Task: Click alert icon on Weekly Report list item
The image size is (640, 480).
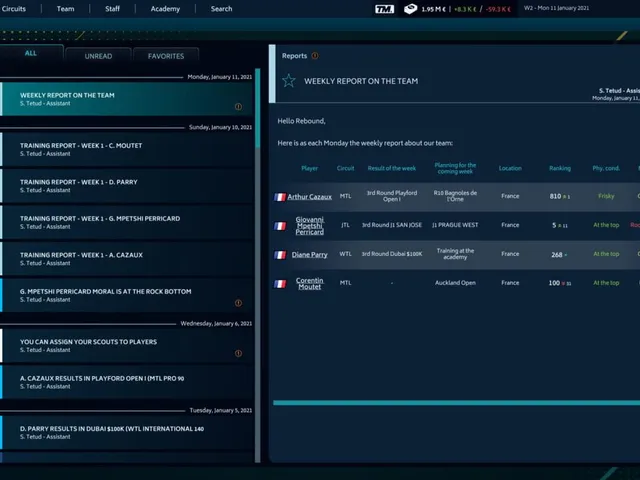Action: pos(238,107)
